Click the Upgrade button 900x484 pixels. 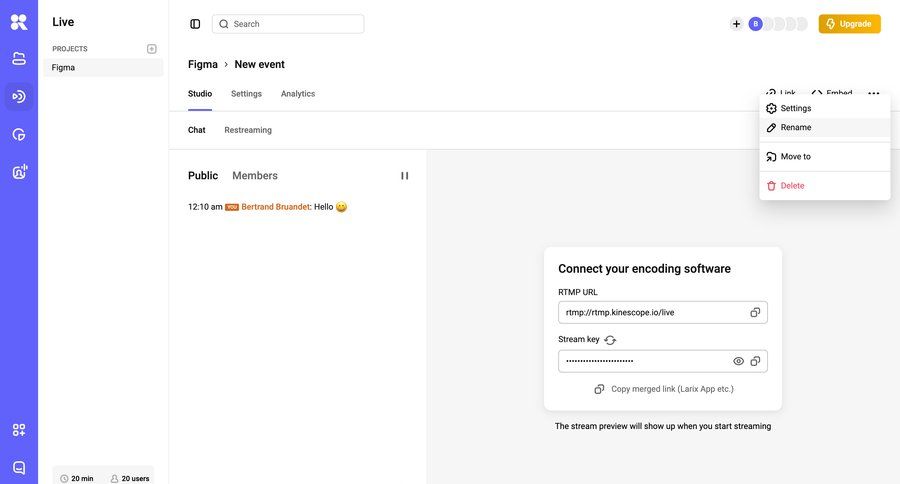tap(849, 24)
